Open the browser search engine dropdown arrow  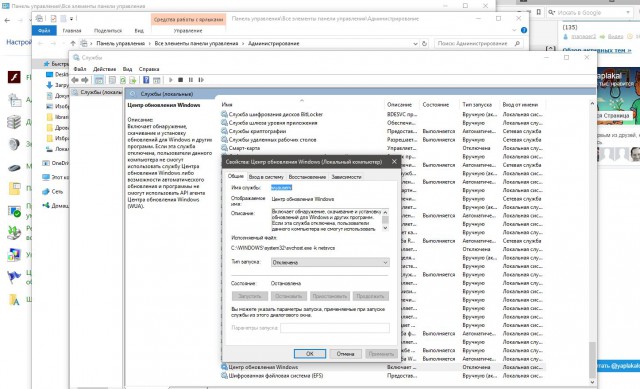[x=628, y=13]
